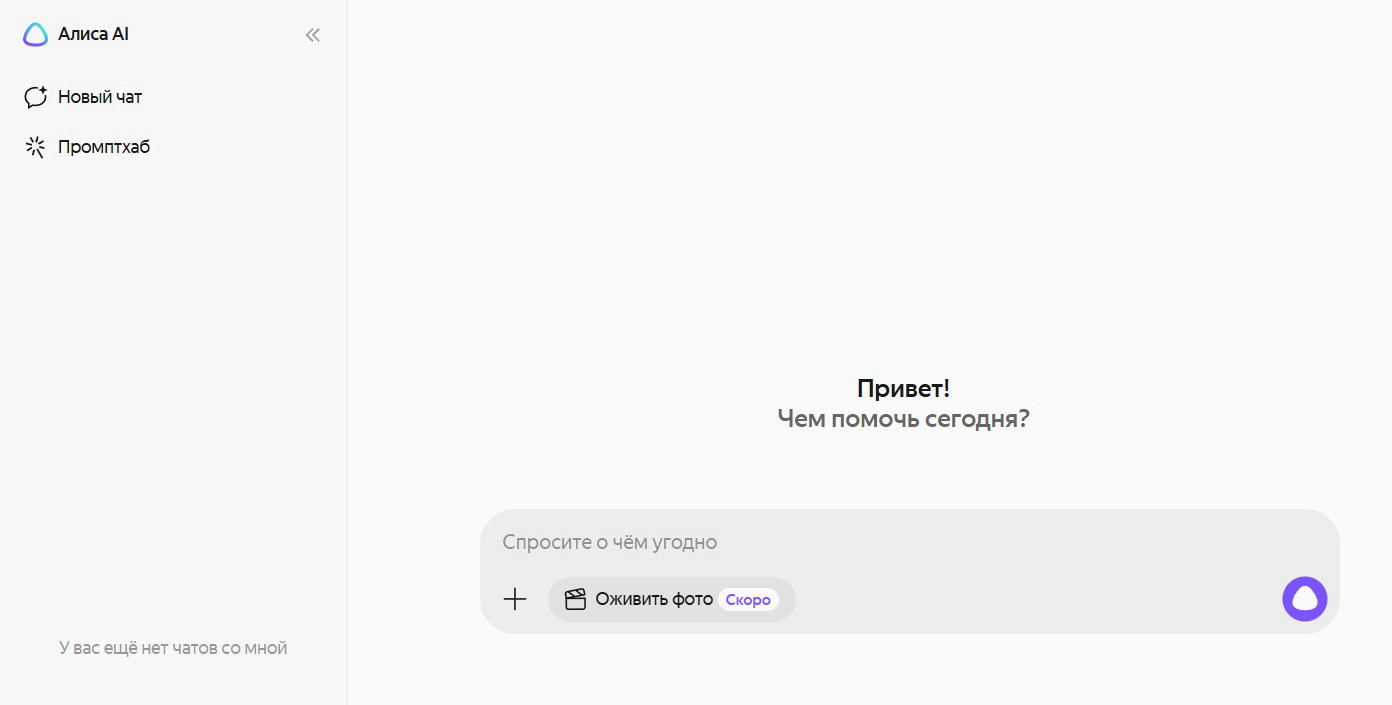Attach a file using the plus button
This screenshot has width=1392, height=705.
pyautogui.click(x=514, y=598)
